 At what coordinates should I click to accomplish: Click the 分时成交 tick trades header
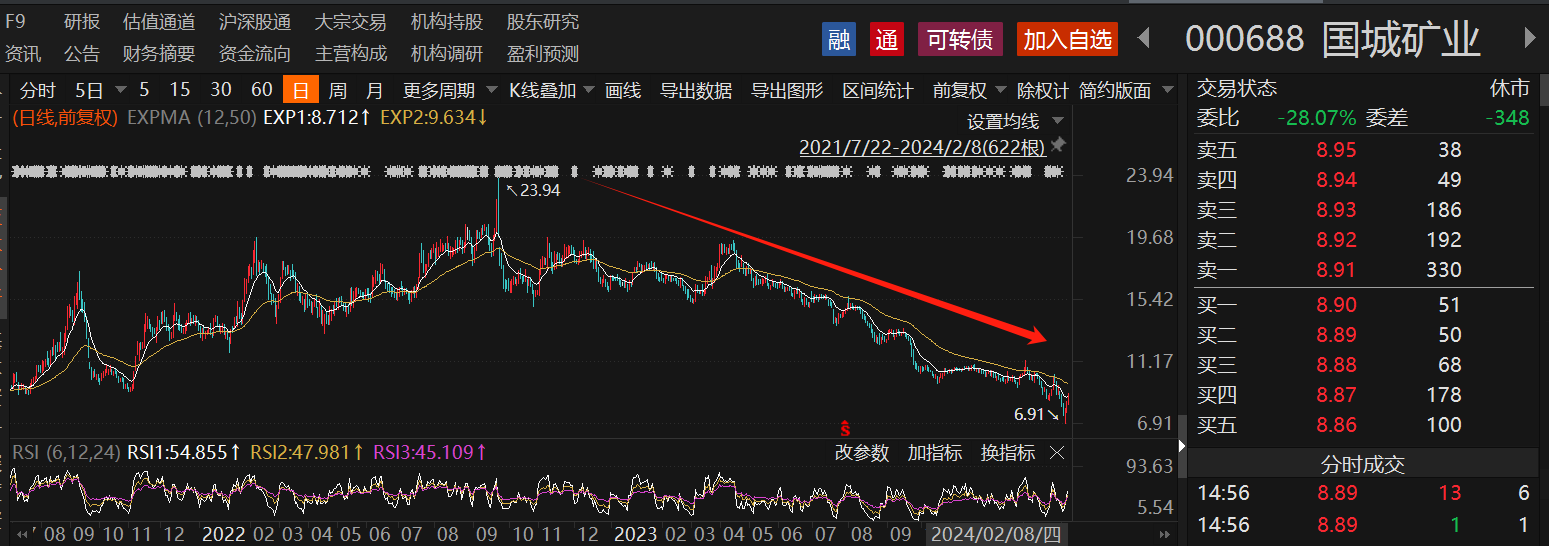tap(1362, 464)
